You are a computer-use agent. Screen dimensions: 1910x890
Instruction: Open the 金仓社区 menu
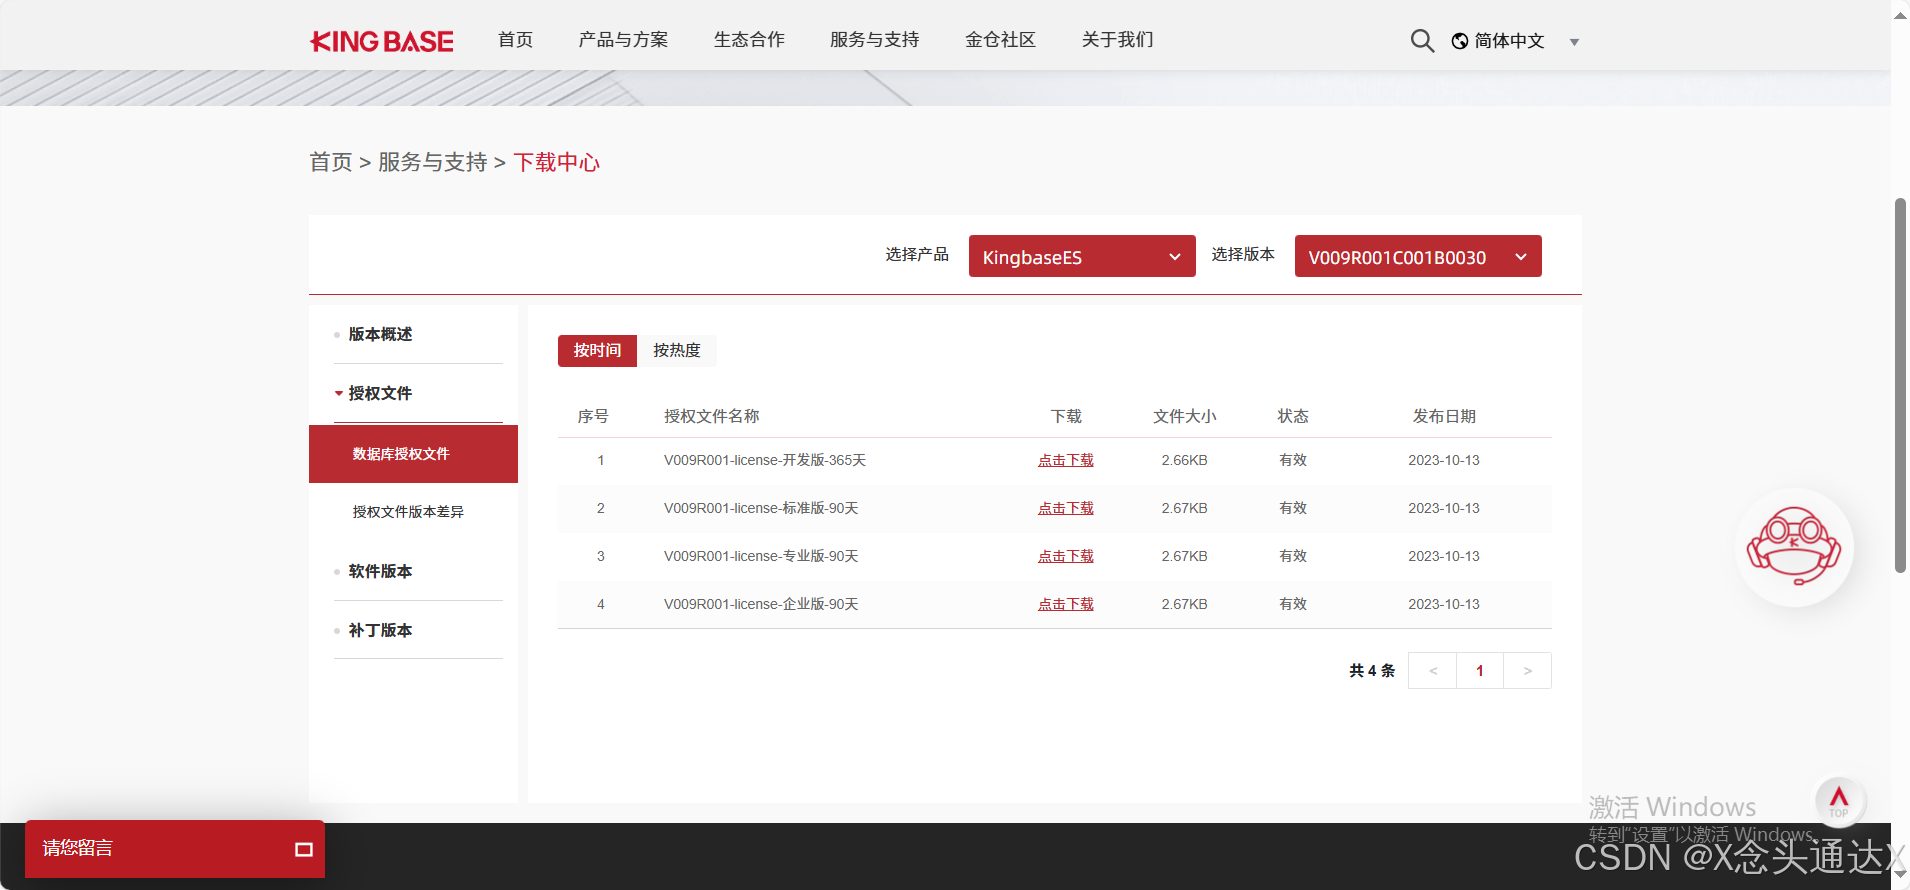tap(1000, 40)
